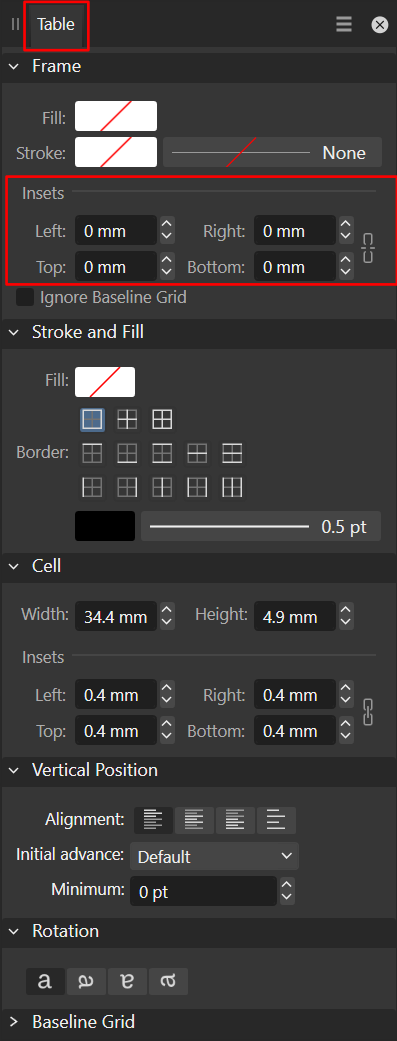This screenshot has height=1041, width=397.
Task: Select the justified vertical alignment option
Action: (276, 820)
